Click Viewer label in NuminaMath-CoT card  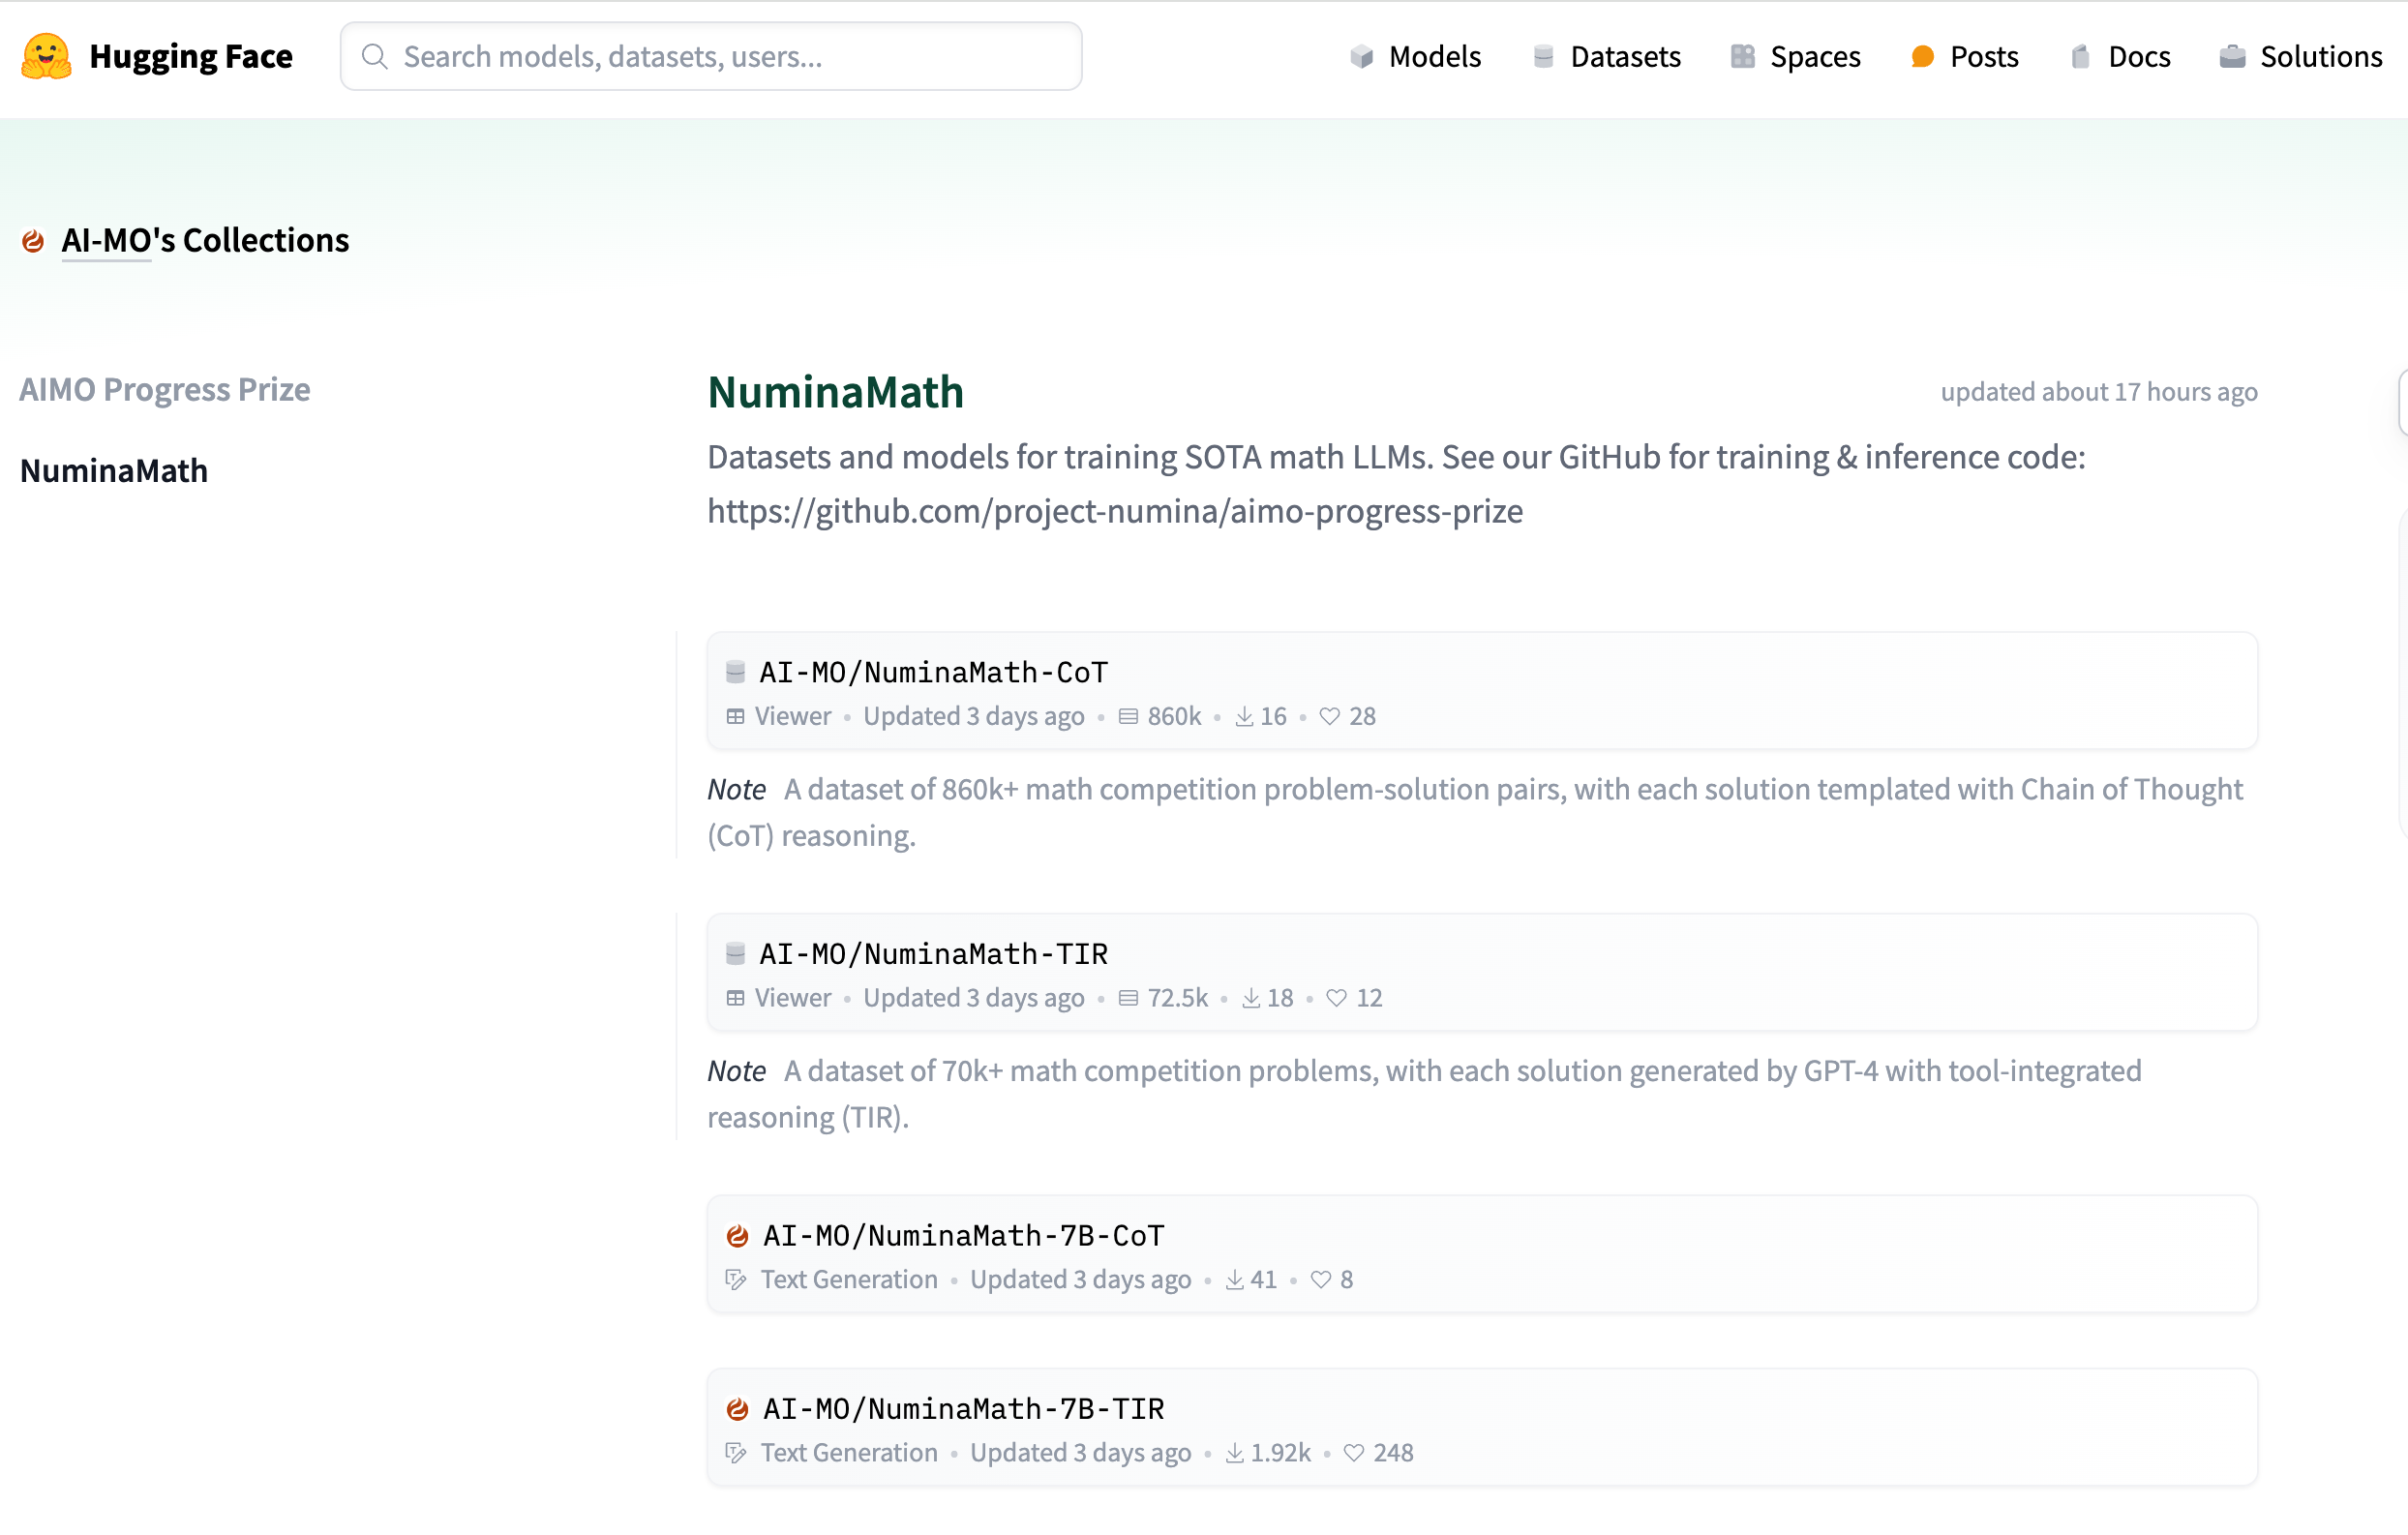793,717
